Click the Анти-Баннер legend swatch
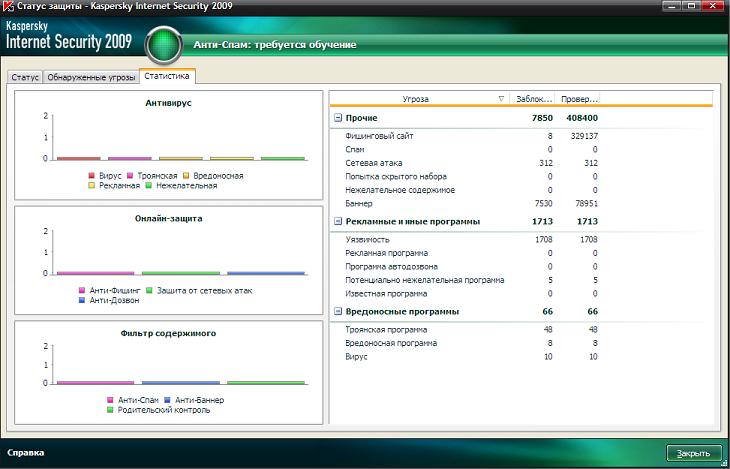 168,401
